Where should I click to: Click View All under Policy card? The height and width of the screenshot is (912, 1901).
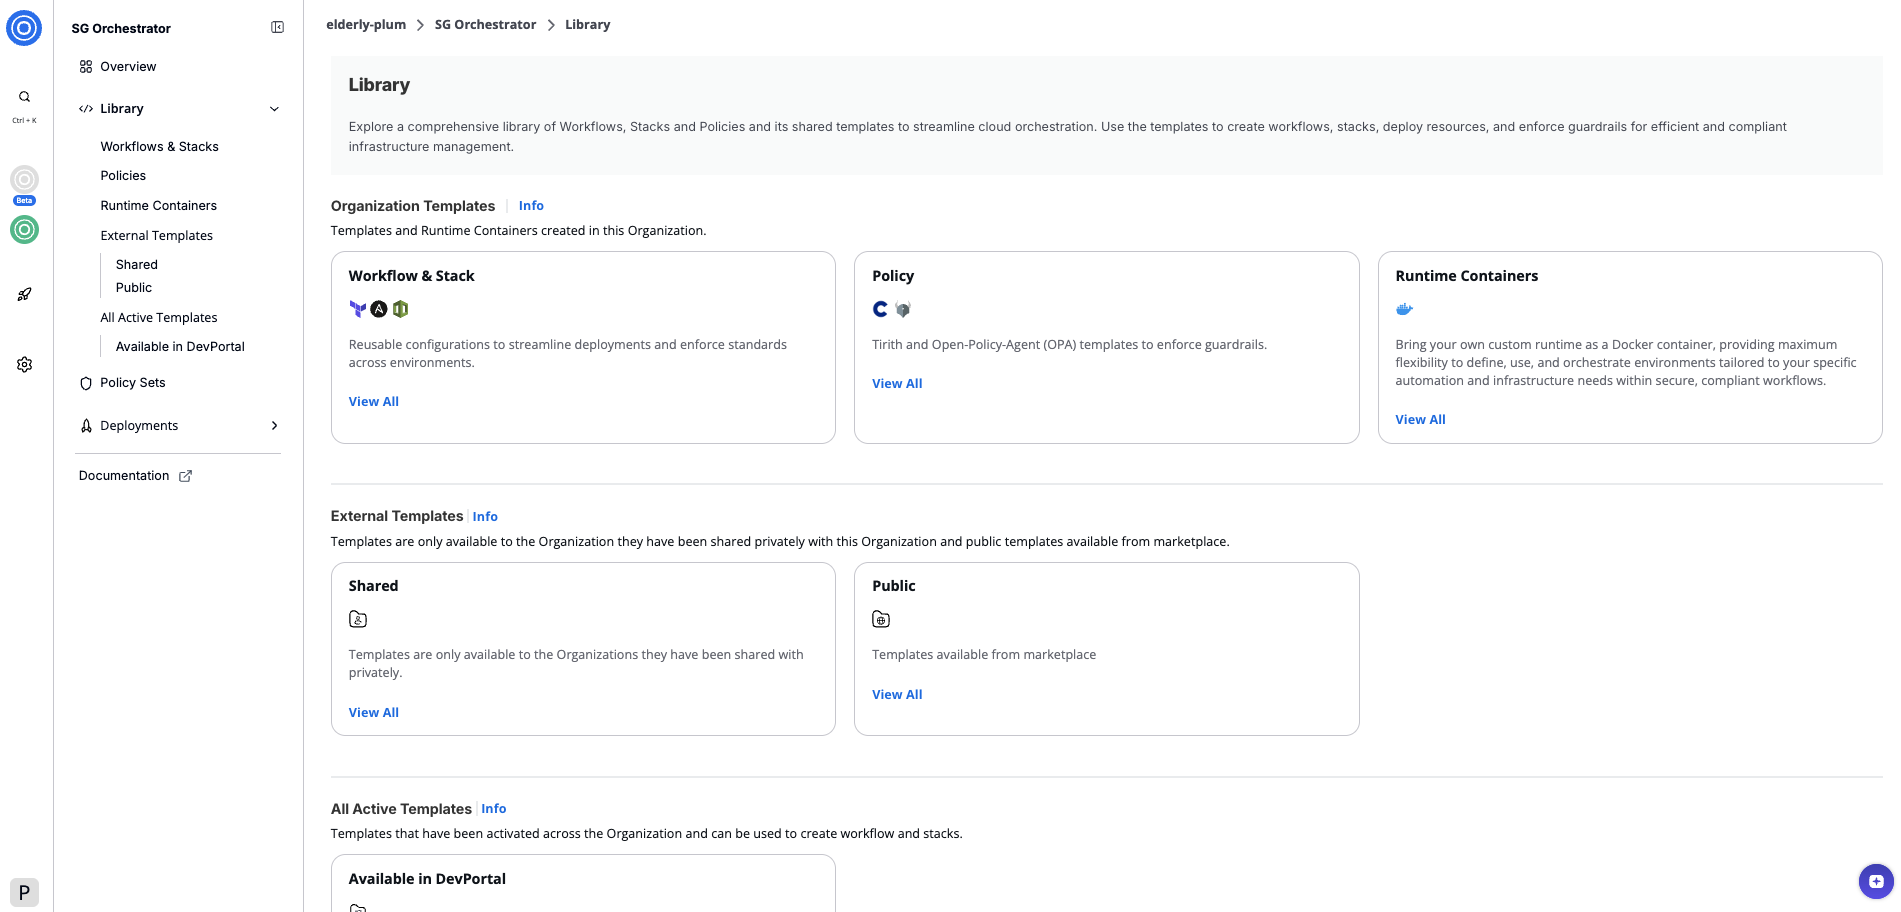tap(896, 384)
